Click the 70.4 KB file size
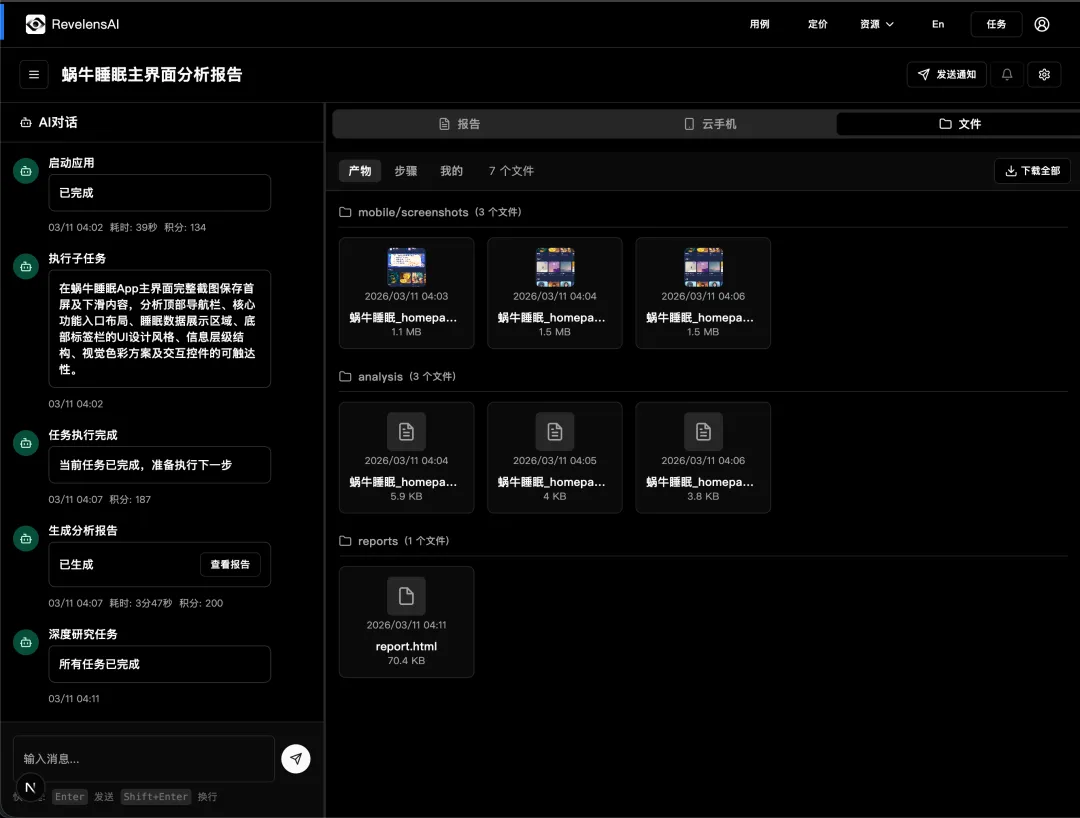This screenshot has height=818, width=1080. tap(406, 661)
